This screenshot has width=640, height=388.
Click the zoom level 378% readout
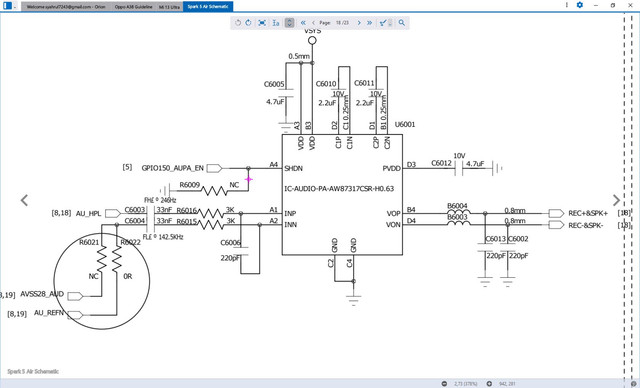coord(467,384)
